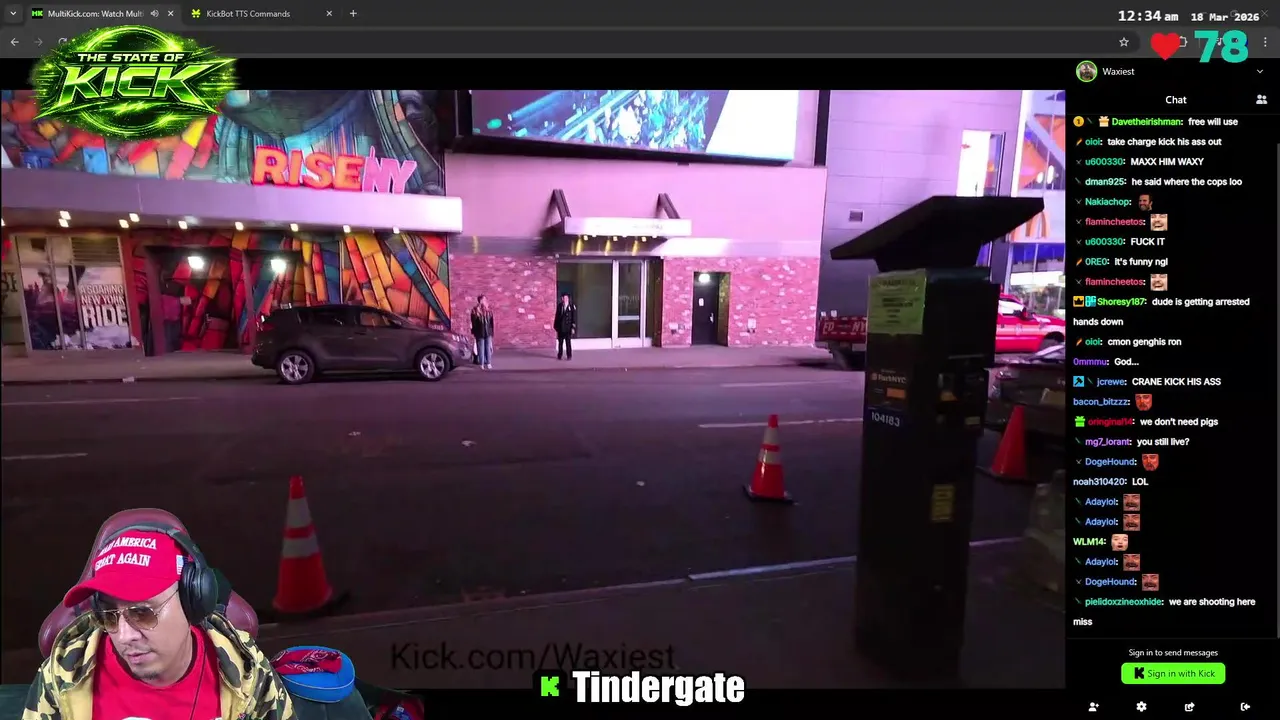
Task: Open the browser tab search chevron
Action: point(13,13)
